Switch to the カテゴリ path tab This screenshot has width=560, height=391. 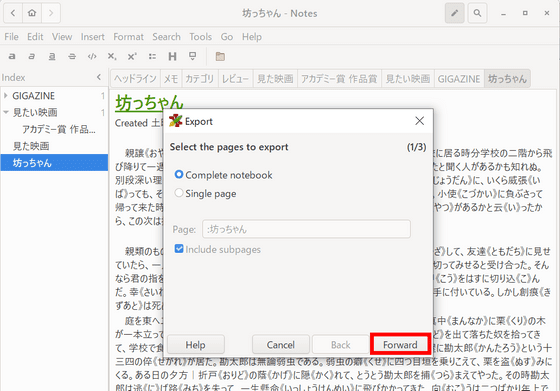tap(200, 79)
